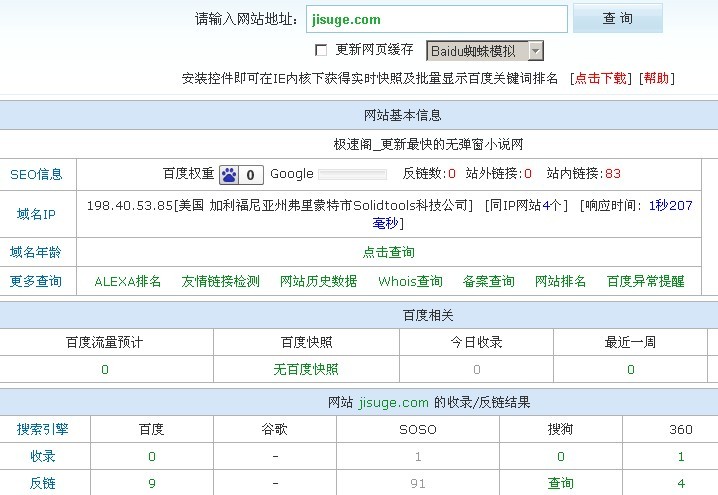
Task: Open the ALEXA排名 link
Action: (x=128, y=281)
